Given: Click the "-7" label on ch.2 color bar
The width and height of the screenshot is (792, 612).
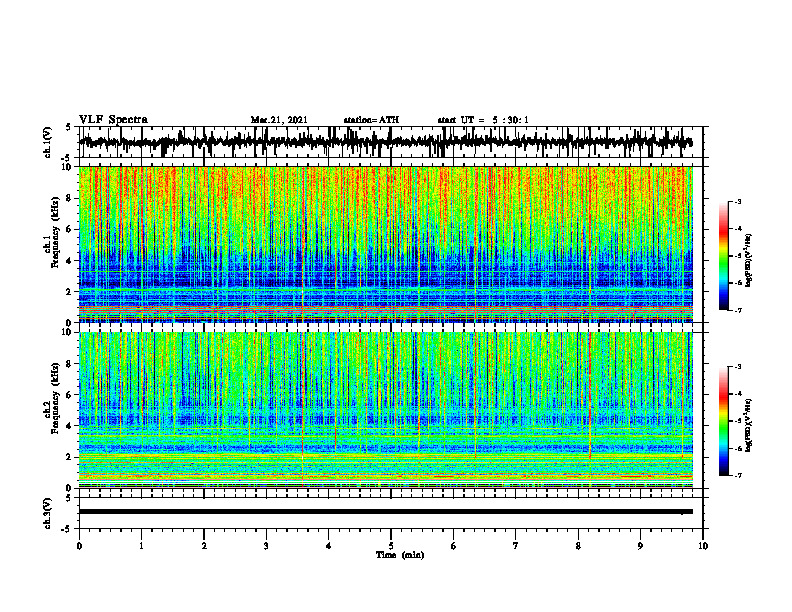Looking at the screenshot, I should tap(737, 475).
